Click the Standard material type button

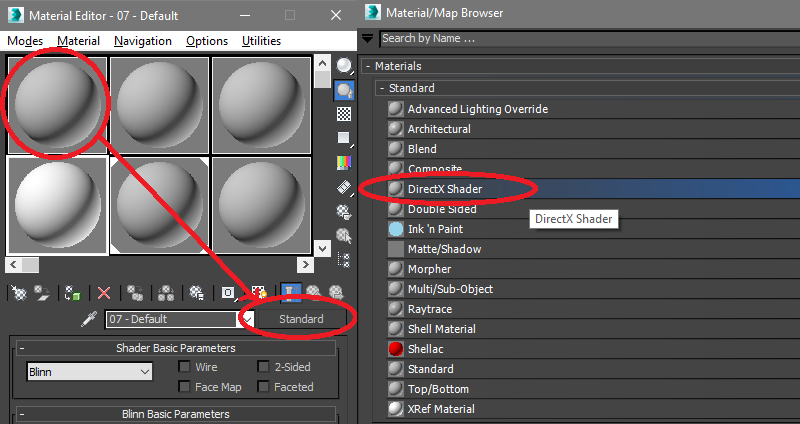(x=301, y=319)
